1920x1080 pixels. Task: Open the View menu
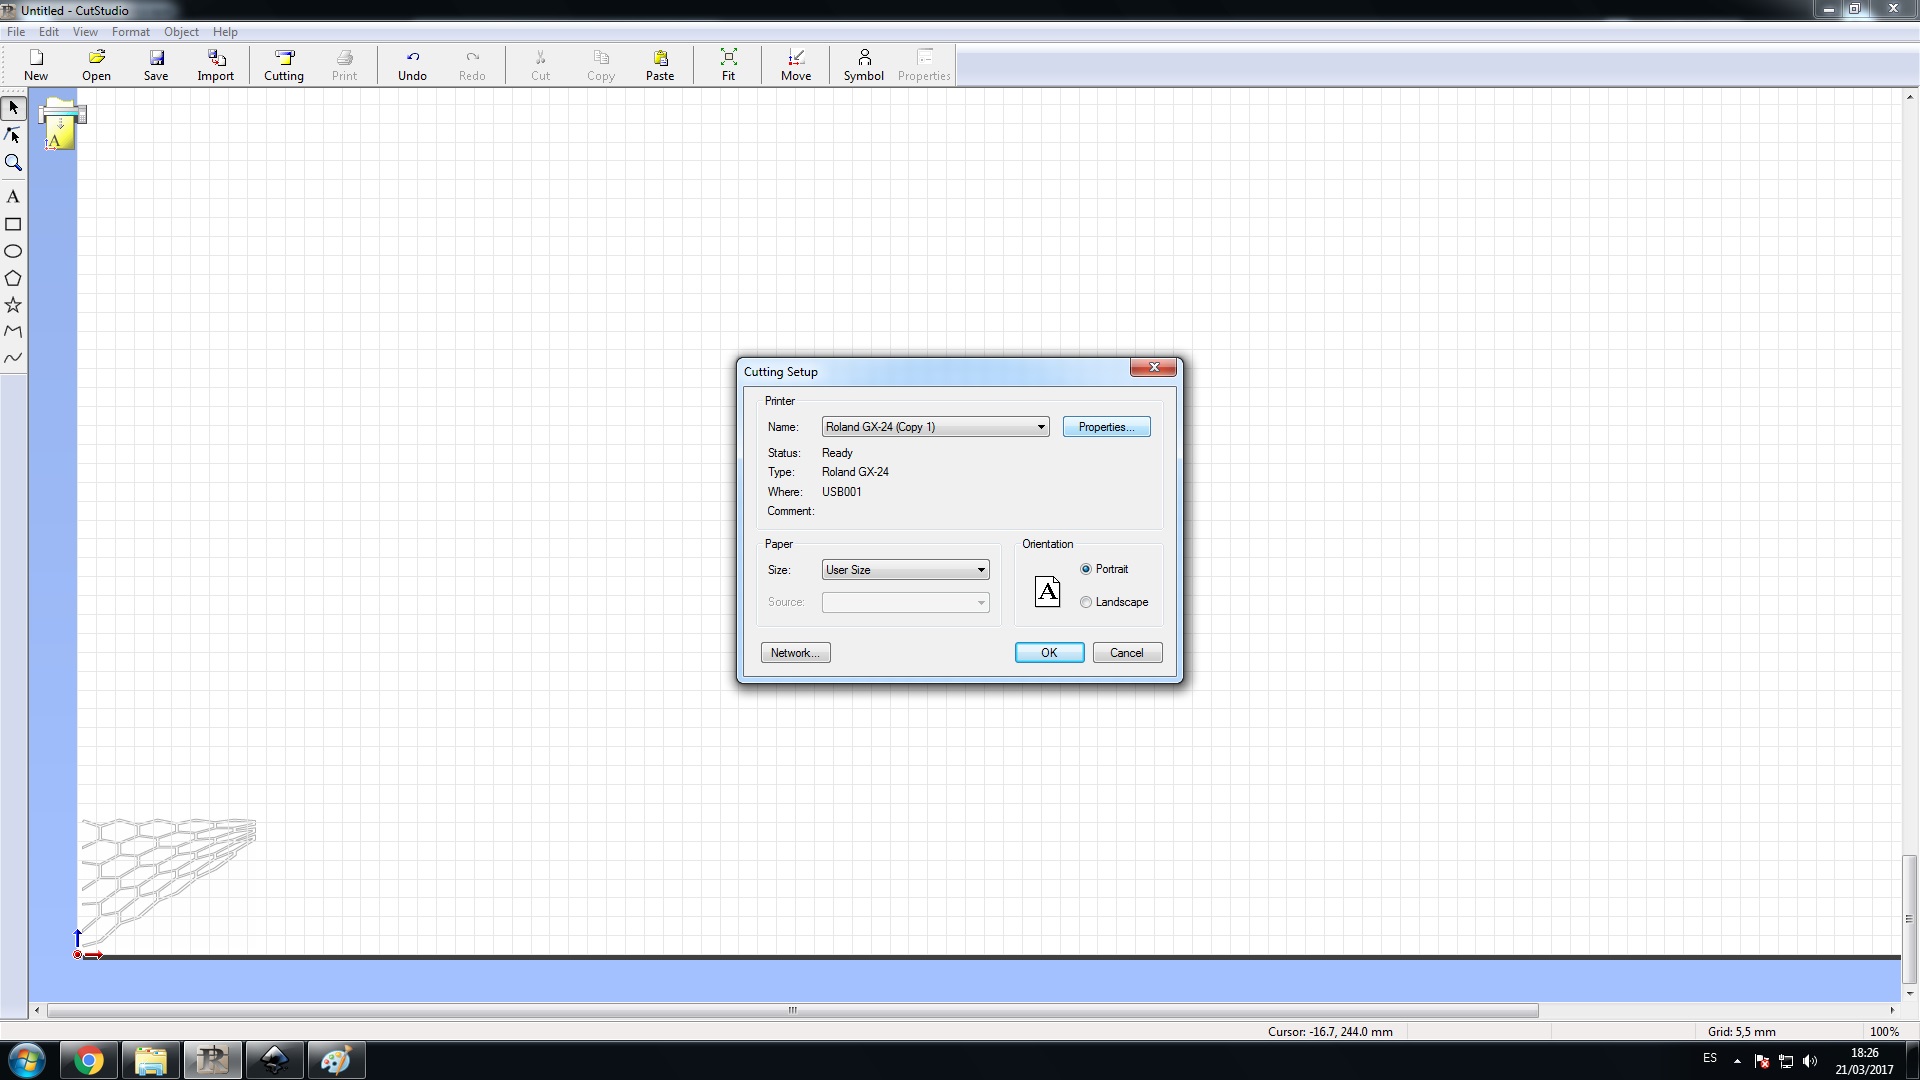[85, 32]
